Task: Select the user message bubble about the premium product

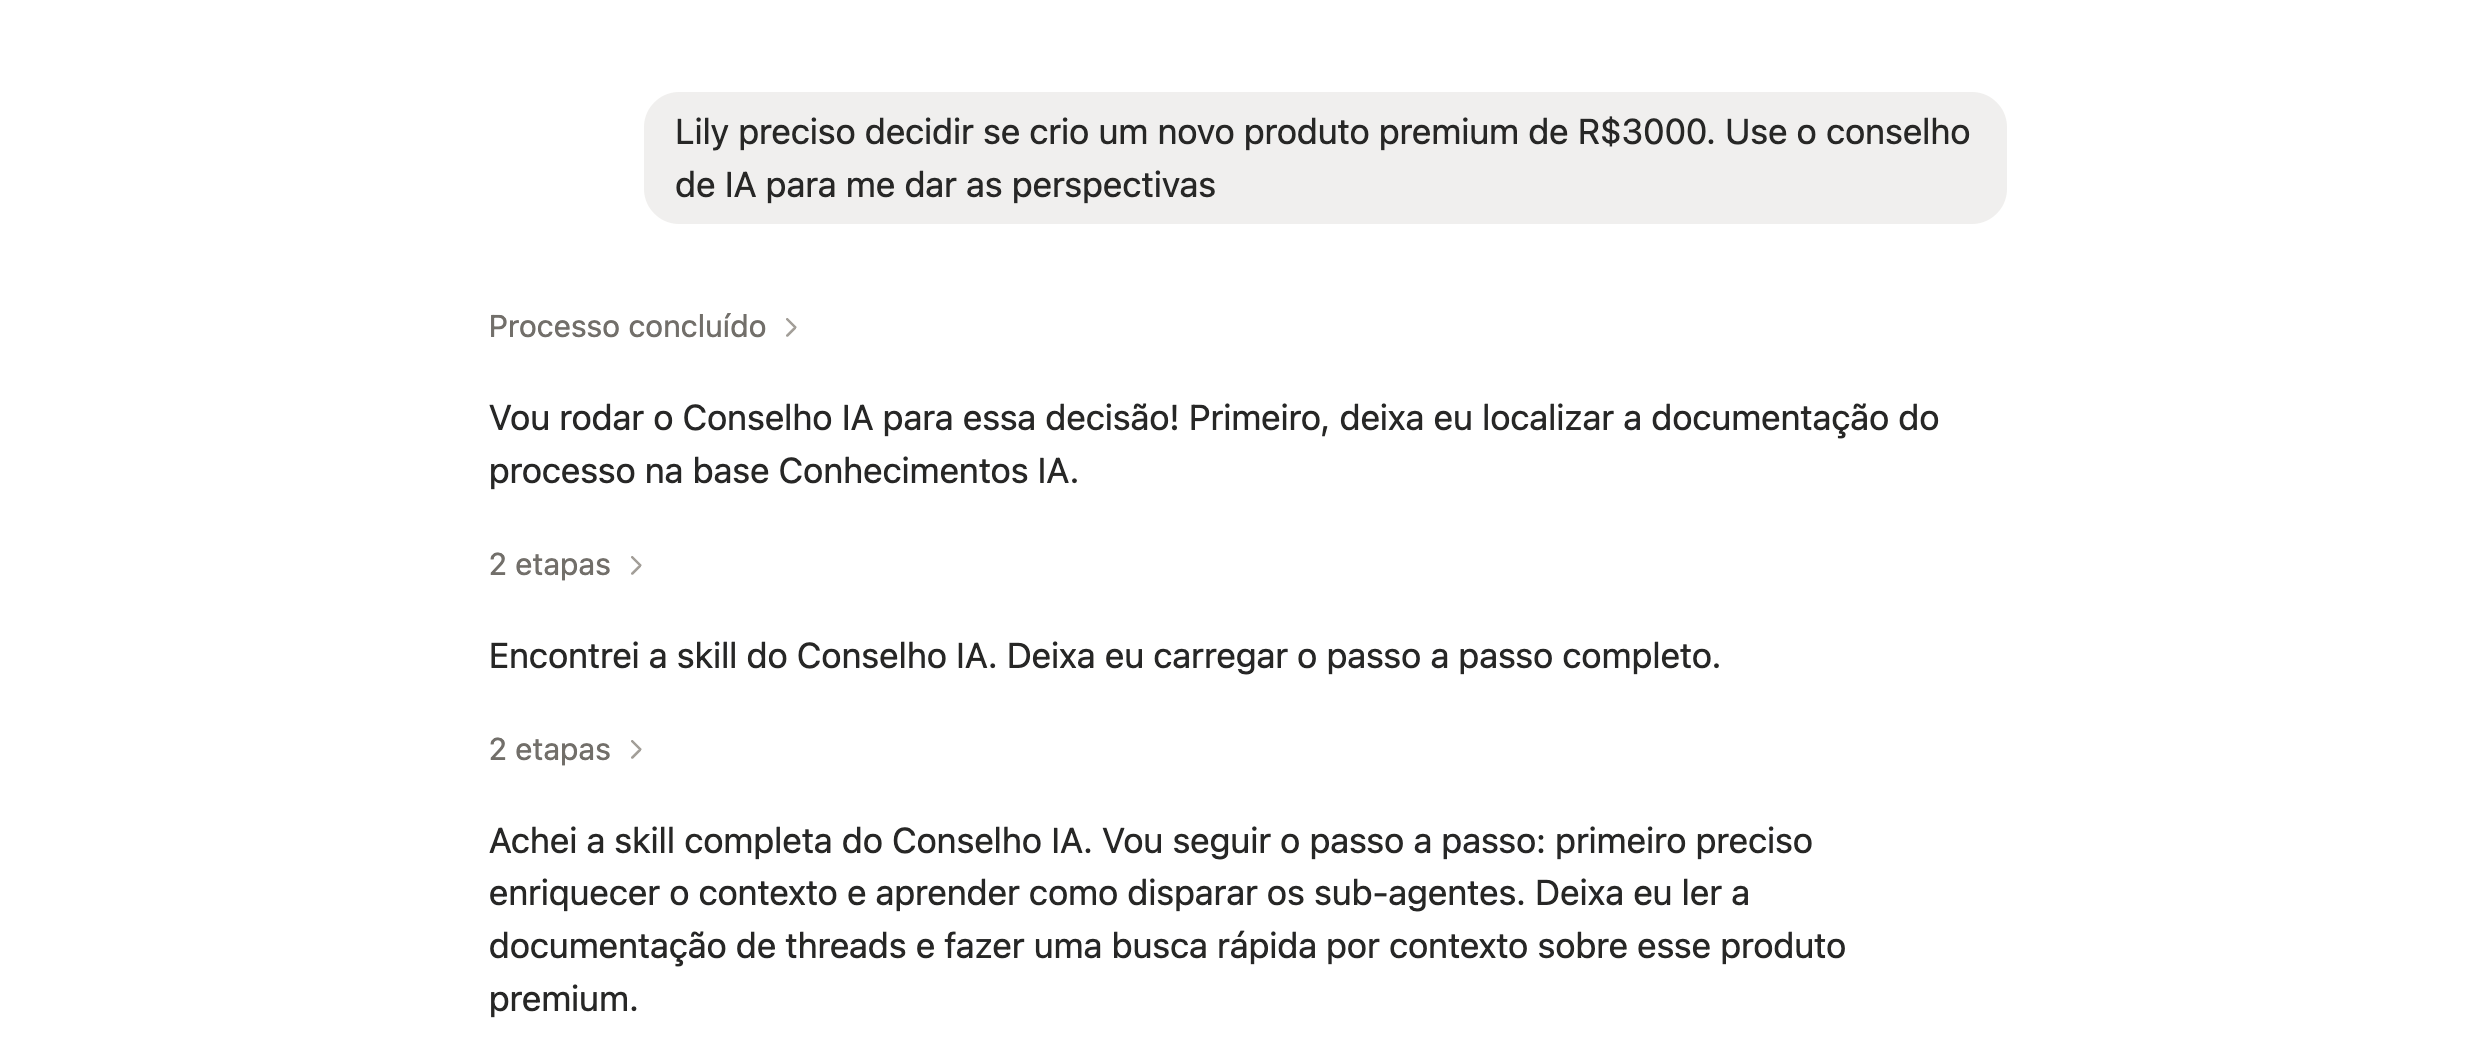Action: [1325, 158]
